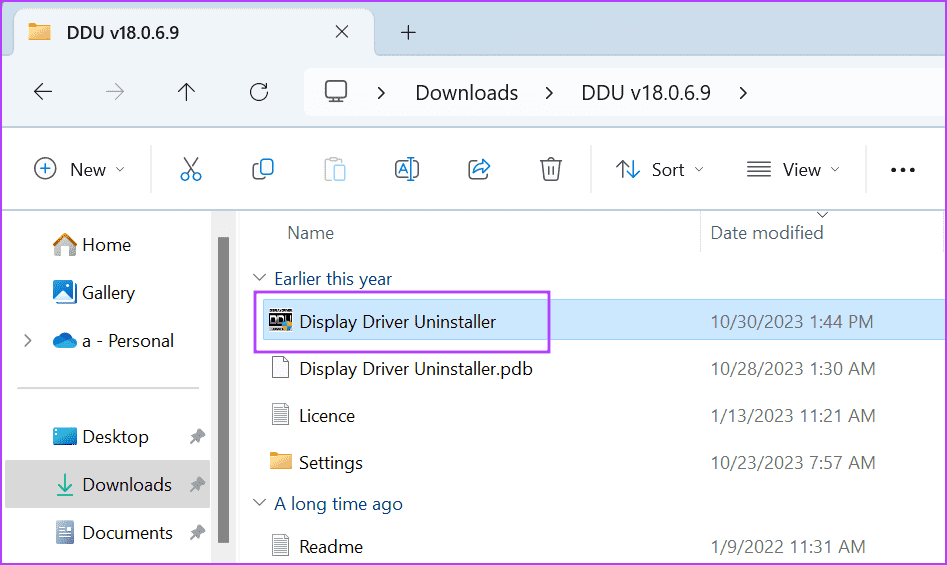The height and width of the screenshot is (565, 947).
Task: Select a - Personal OneDrive entry
Action: point(113,340)
